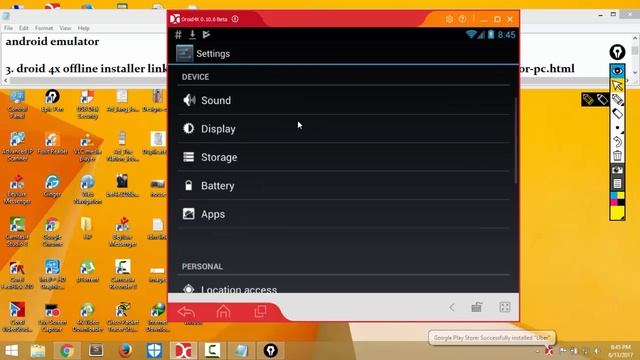Select Epic Pen brush size dot

point(617,128)
